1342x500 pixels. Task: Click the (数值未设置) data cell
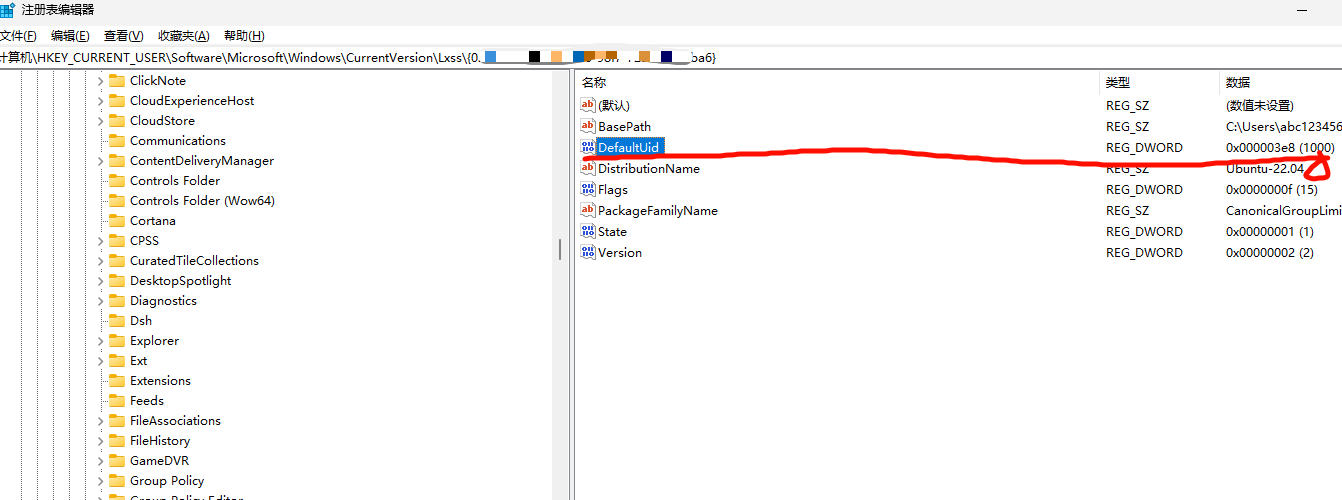(1260, 105)
